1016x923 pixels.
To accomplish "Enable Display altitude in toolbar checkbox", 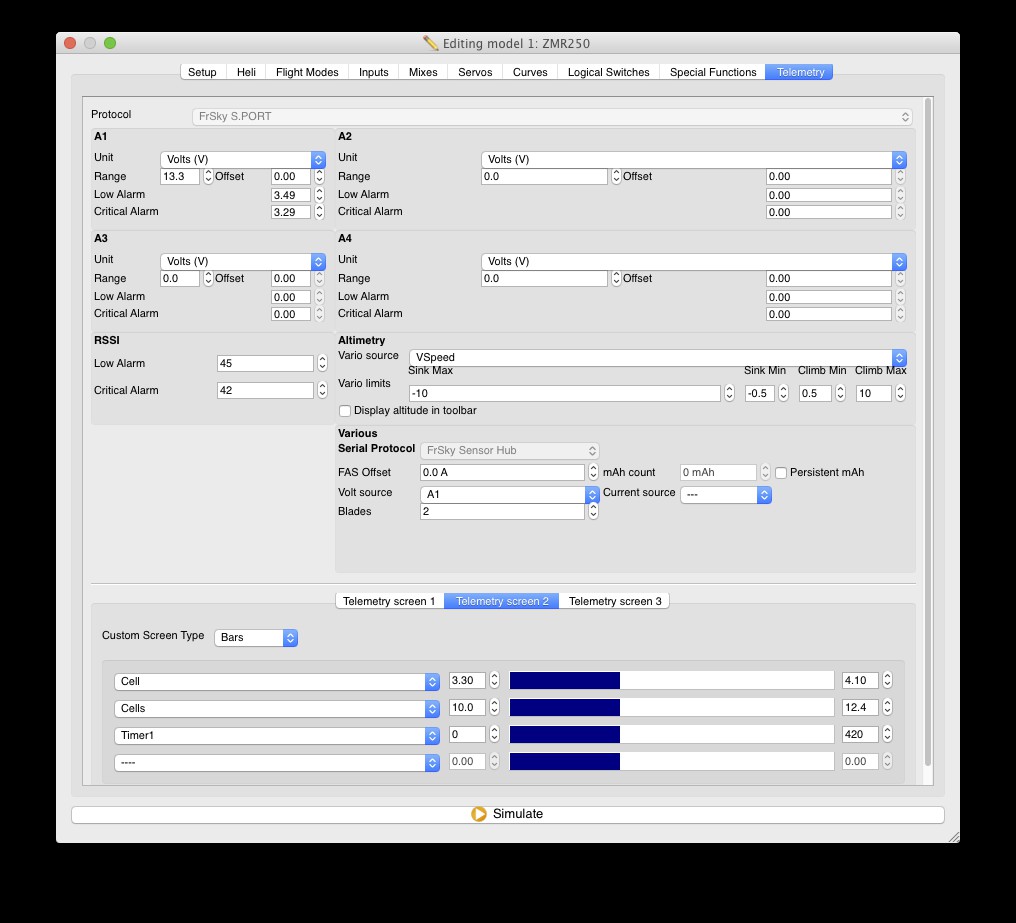I will pyautogui.click(x=345, y=411).
